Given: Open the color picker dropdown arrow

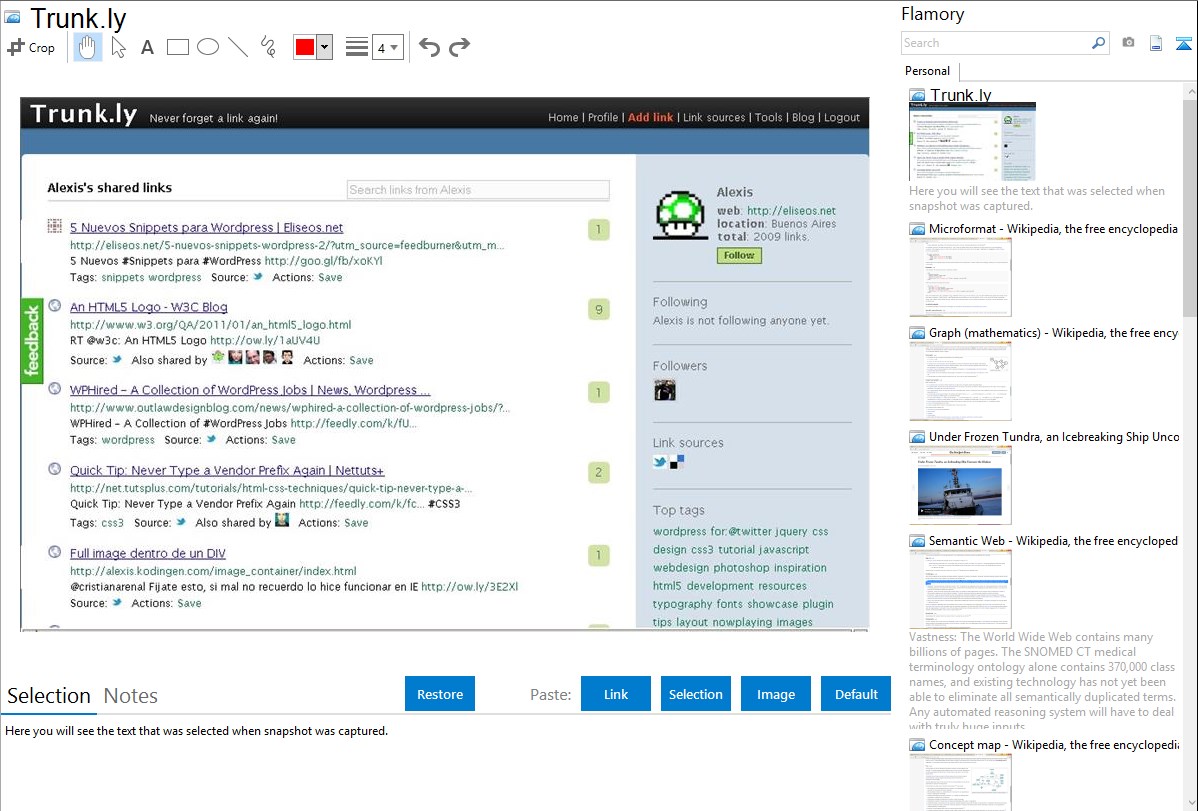Looking at the screenshot, I should [325, 47].
